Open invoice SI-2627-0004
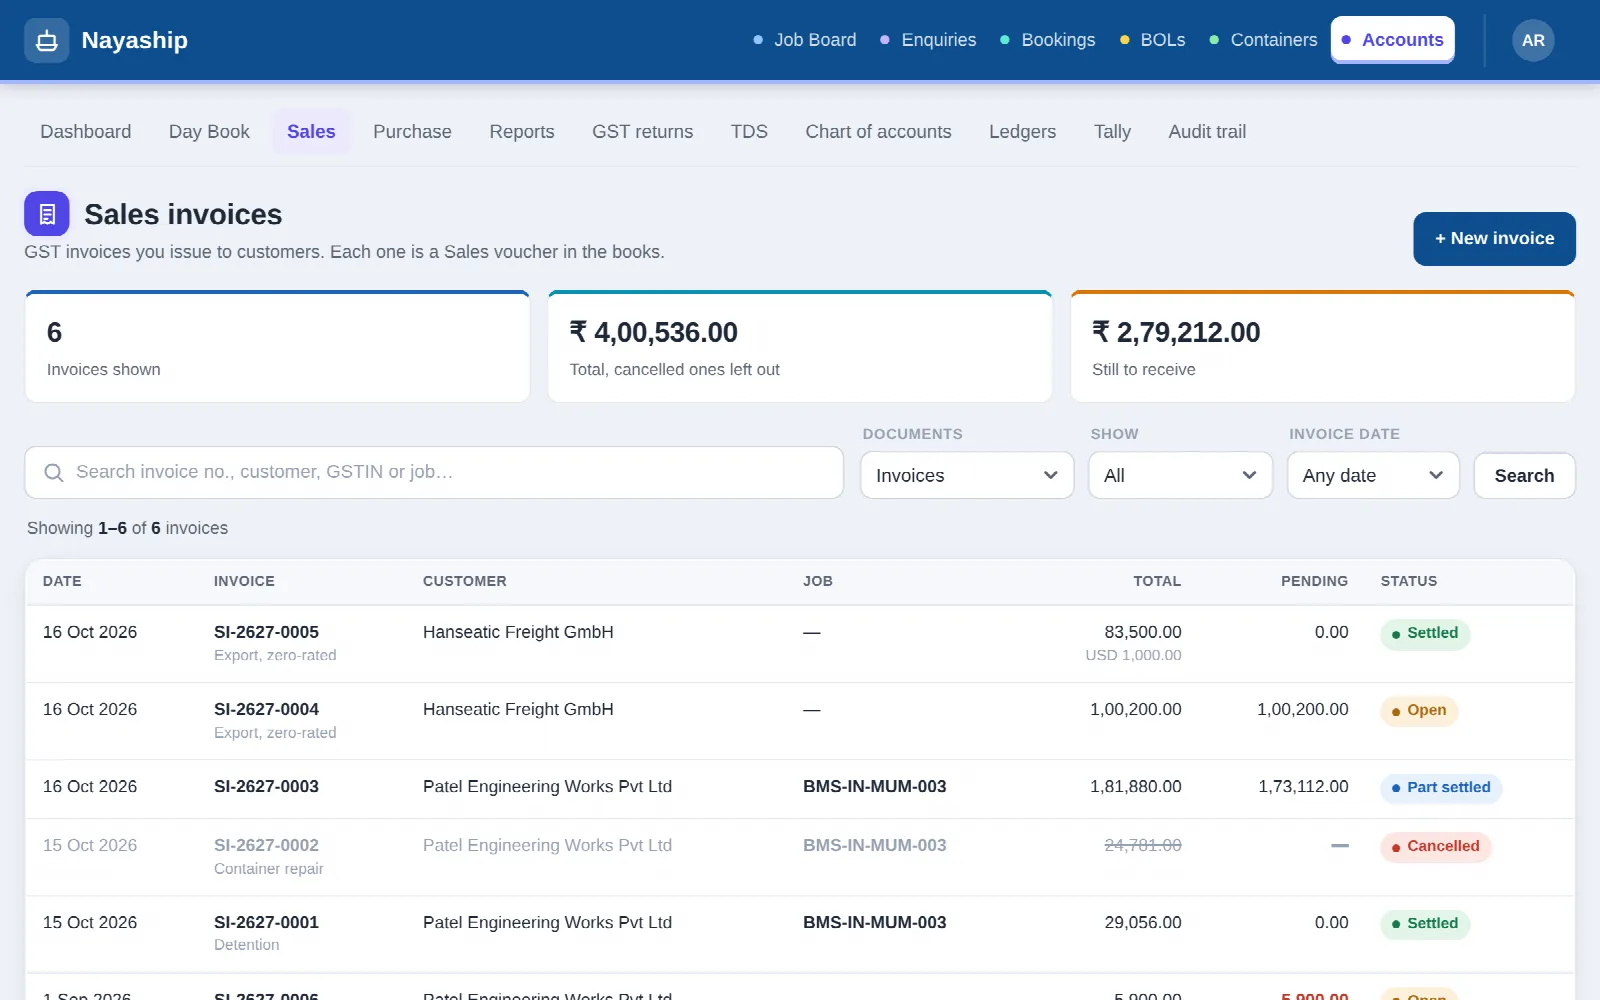Viewport: 1600px width, 1000px height. 266,709
